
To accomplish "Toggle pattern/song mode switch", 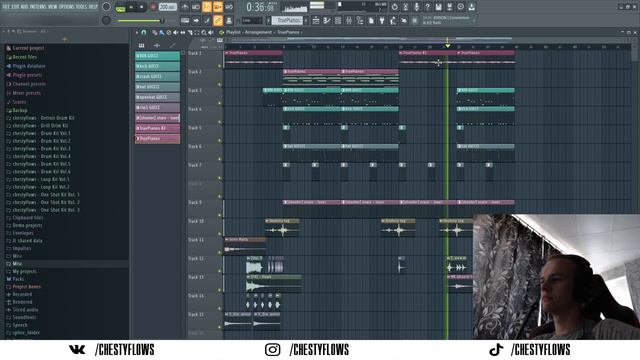I will pyautogui.click(x=120, y=7).
